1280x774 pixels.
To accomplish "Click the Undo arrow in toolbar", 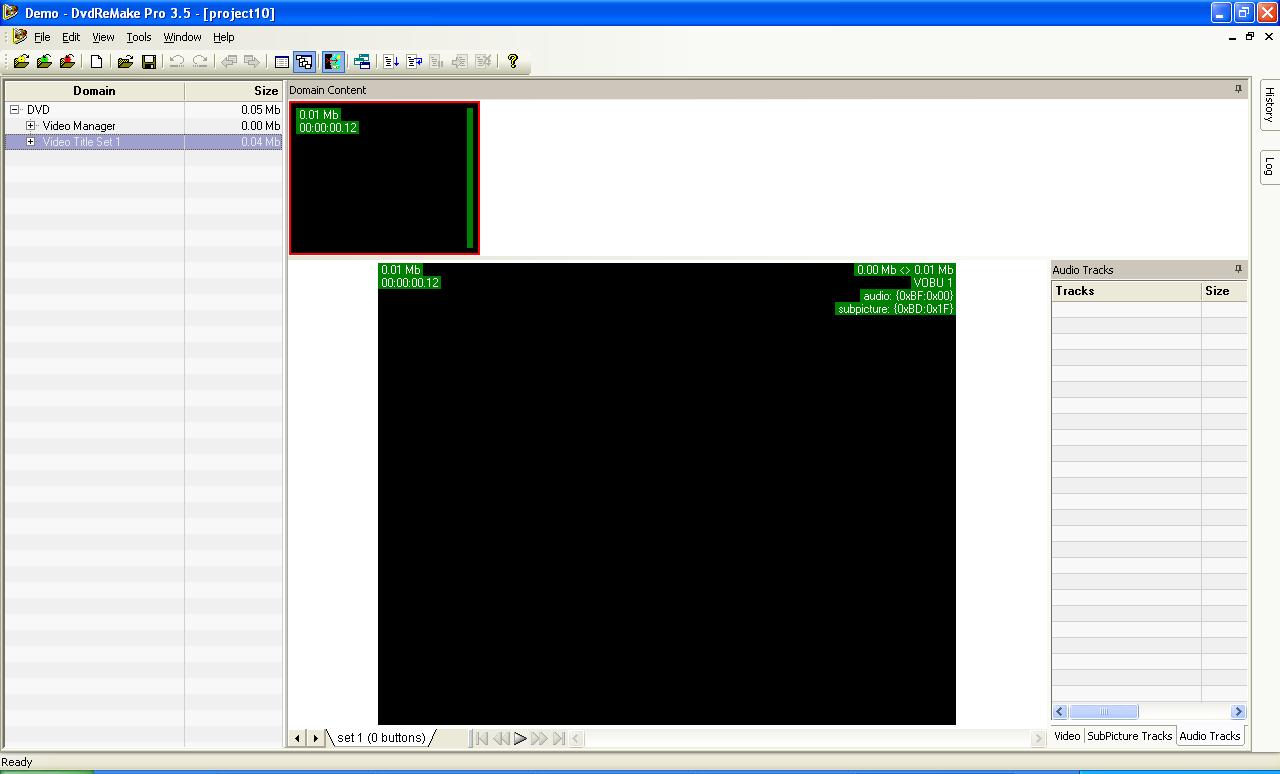I will tap(177, 62).
